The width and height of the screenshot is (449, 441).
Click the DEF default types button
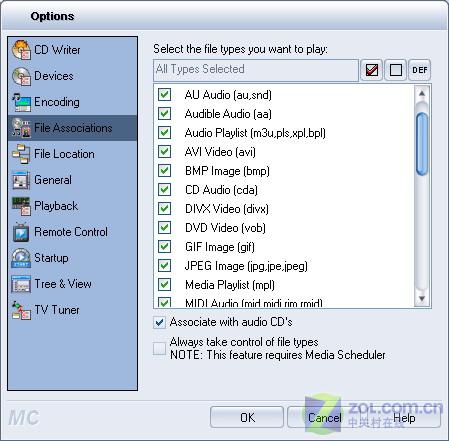point(420,70)
